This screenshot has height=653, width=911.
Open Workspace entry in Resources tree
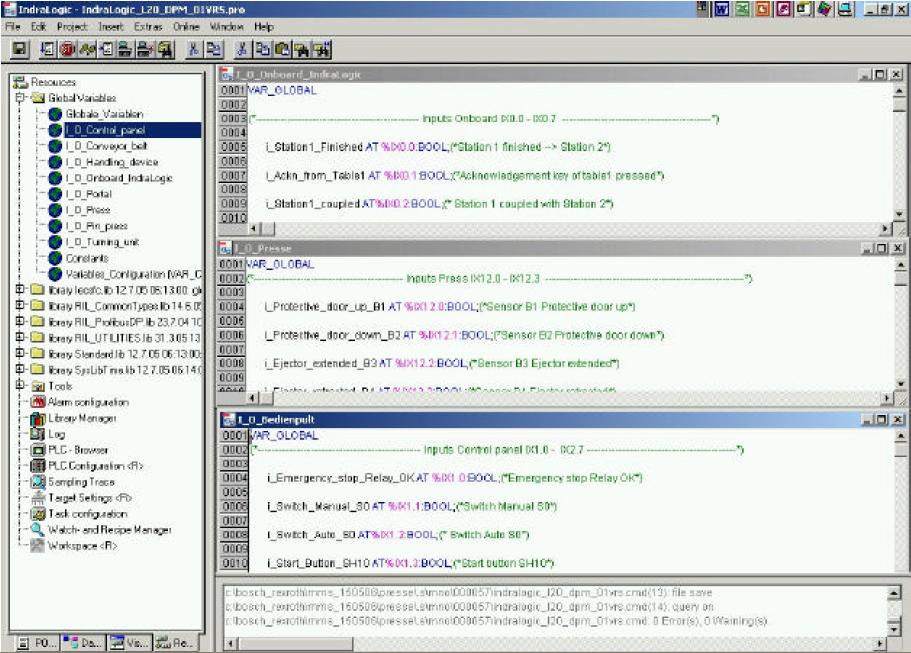coord(82,546)
